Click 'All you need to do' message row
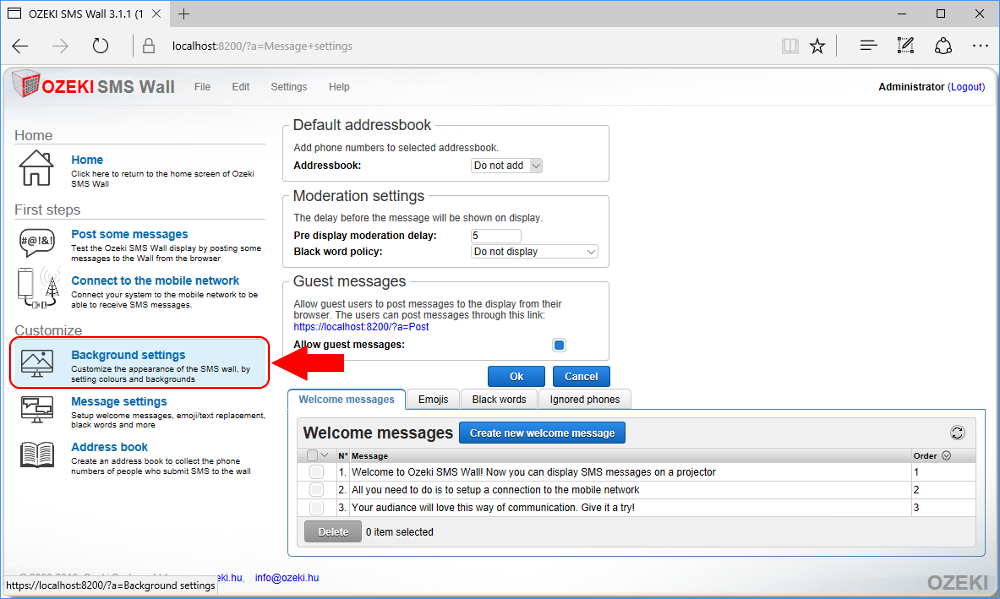 496,490
